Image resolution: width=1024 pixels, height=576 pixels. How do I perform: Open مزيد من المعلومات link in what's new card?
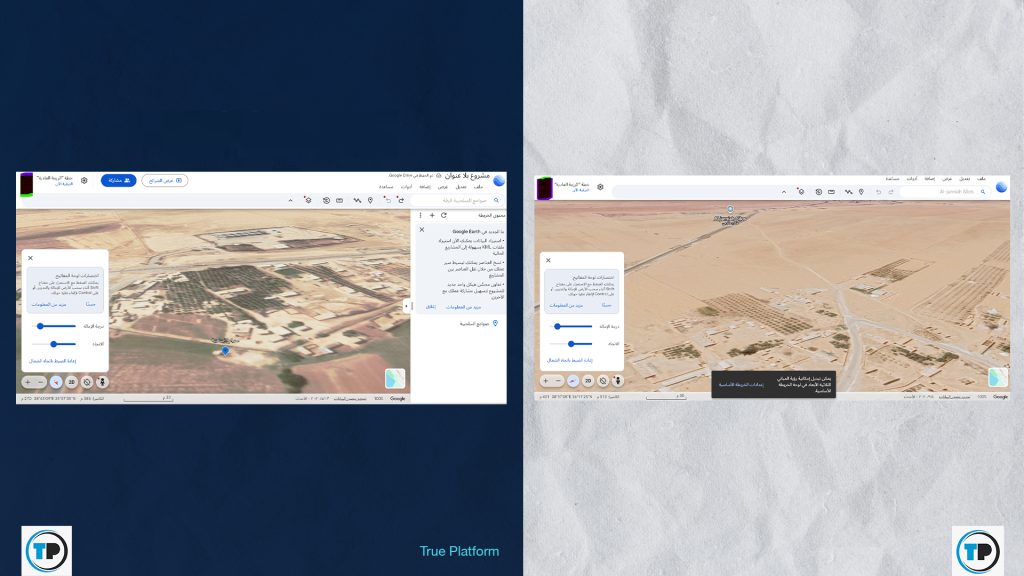(x=463, y=307)
